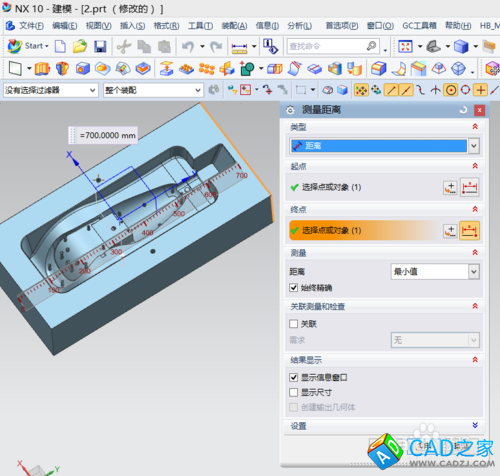
Task: Select the 起点 选择点或对象 (1) field
Action: tap(365, 187)
